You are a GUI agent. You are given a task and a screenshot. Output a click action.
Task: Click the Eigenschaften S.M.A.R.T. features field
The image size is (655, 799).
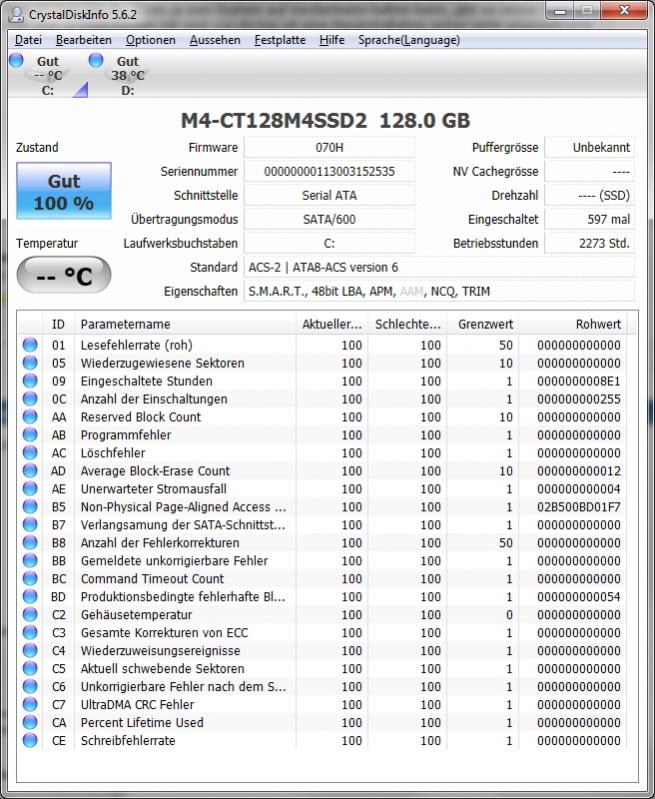tap(439, 291)
